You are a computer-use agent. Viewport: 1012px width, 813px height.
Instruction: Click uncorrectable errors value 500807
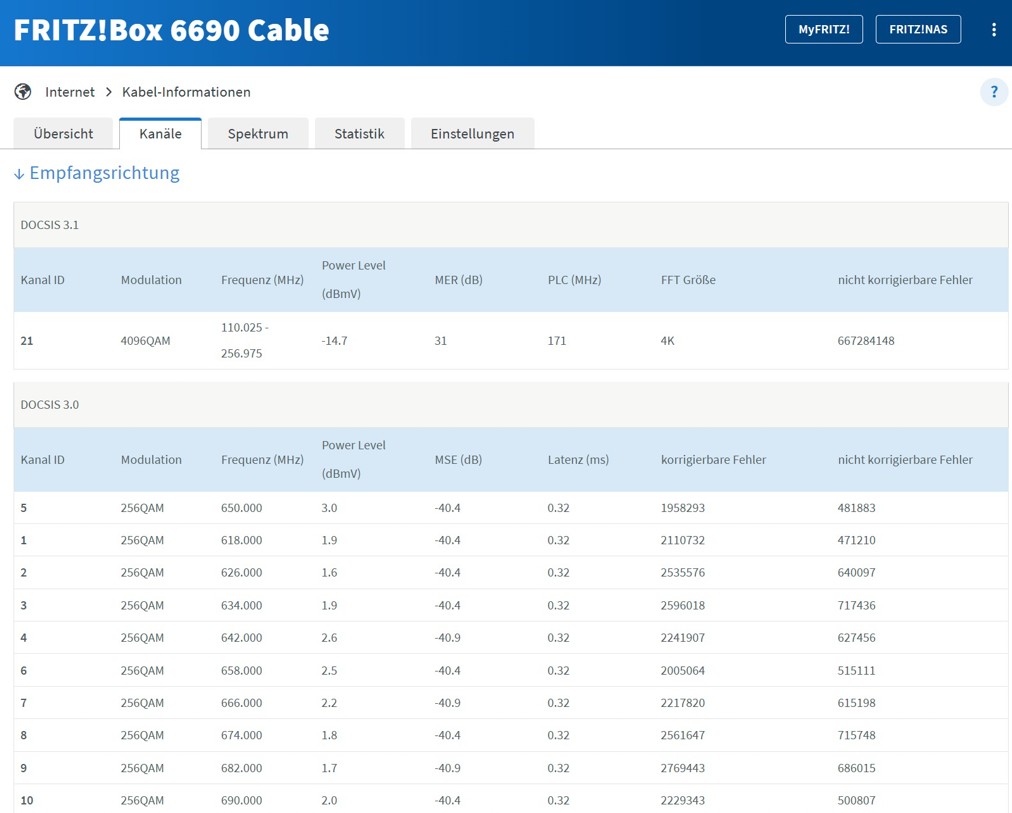856,800
